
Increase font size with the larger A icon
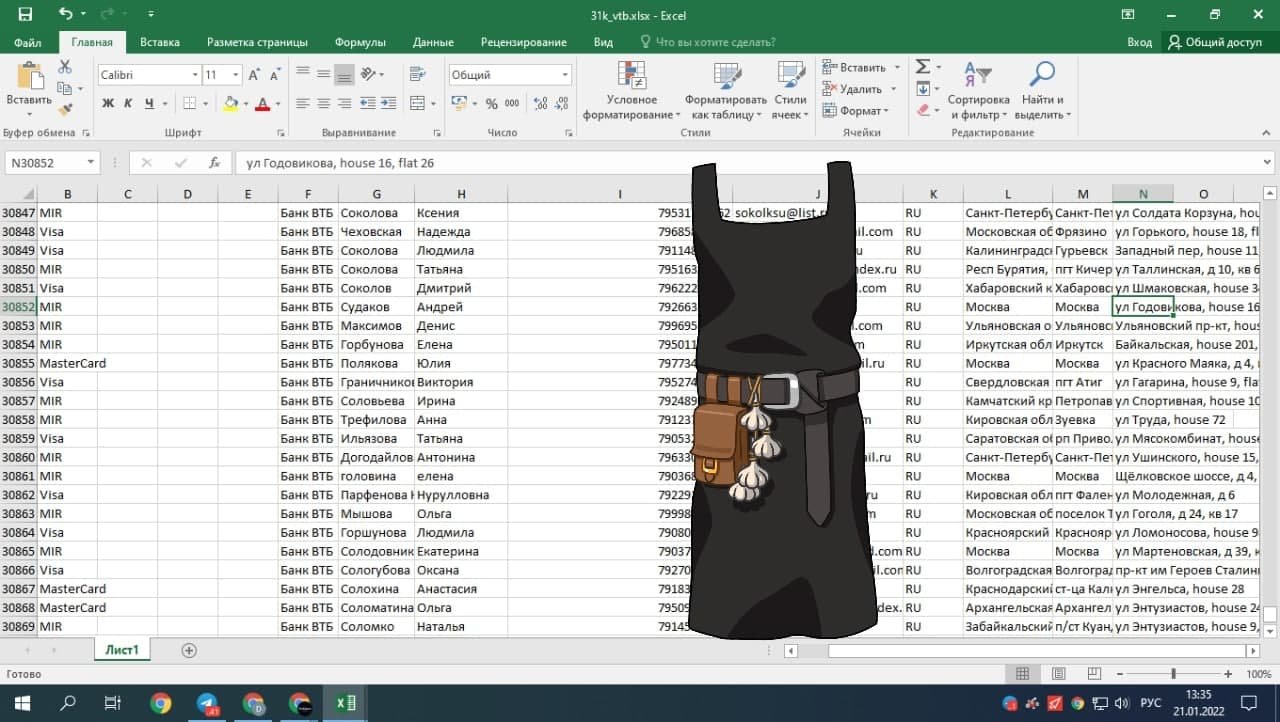[254, 75]
